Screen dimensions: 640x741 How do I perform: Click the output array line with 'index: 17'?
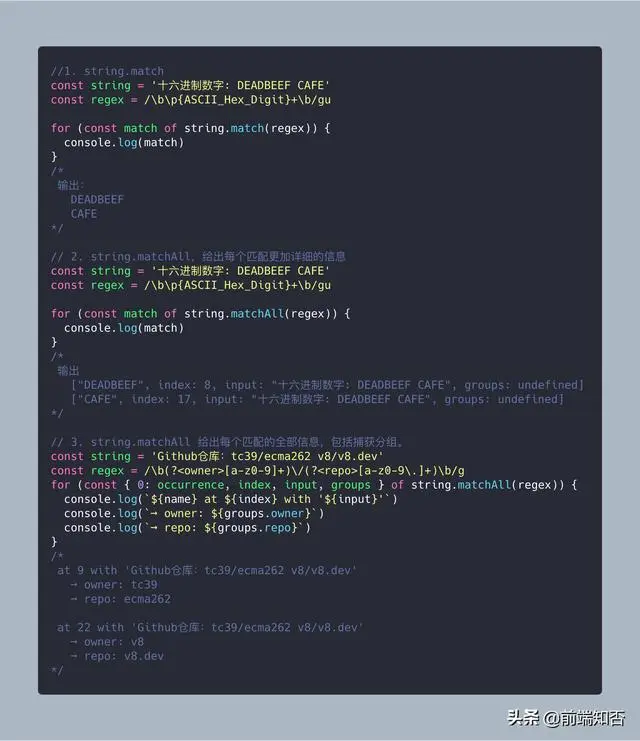[318, 399]
